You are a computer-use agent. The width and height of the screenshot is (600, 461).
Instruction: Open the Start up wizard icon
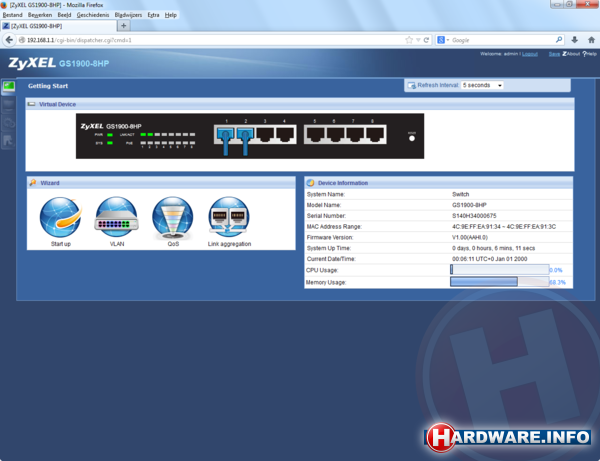(x=60, y=218)
